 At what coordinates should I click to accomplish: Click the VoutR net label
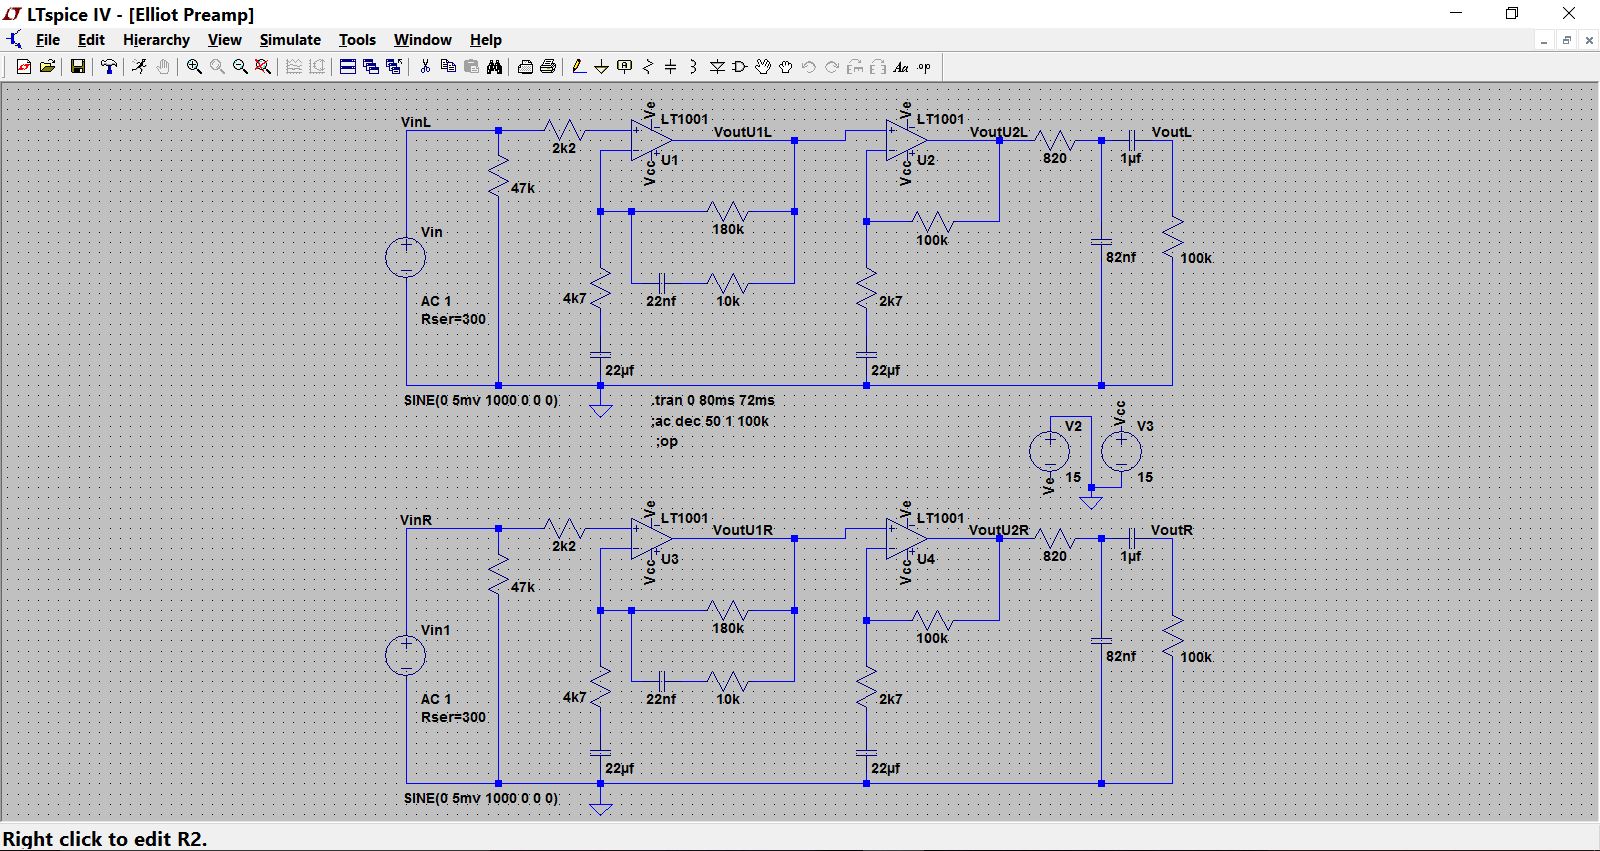1172,530
